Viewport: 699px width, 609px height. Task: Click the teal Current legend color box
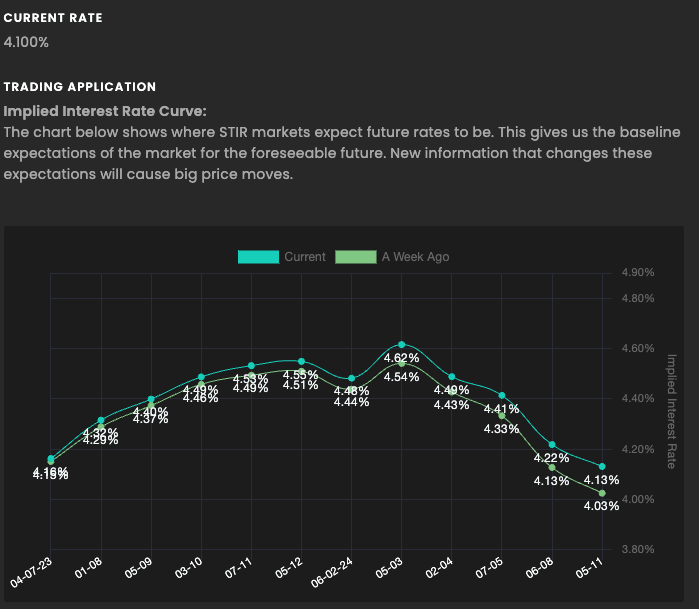click(258, 257)
